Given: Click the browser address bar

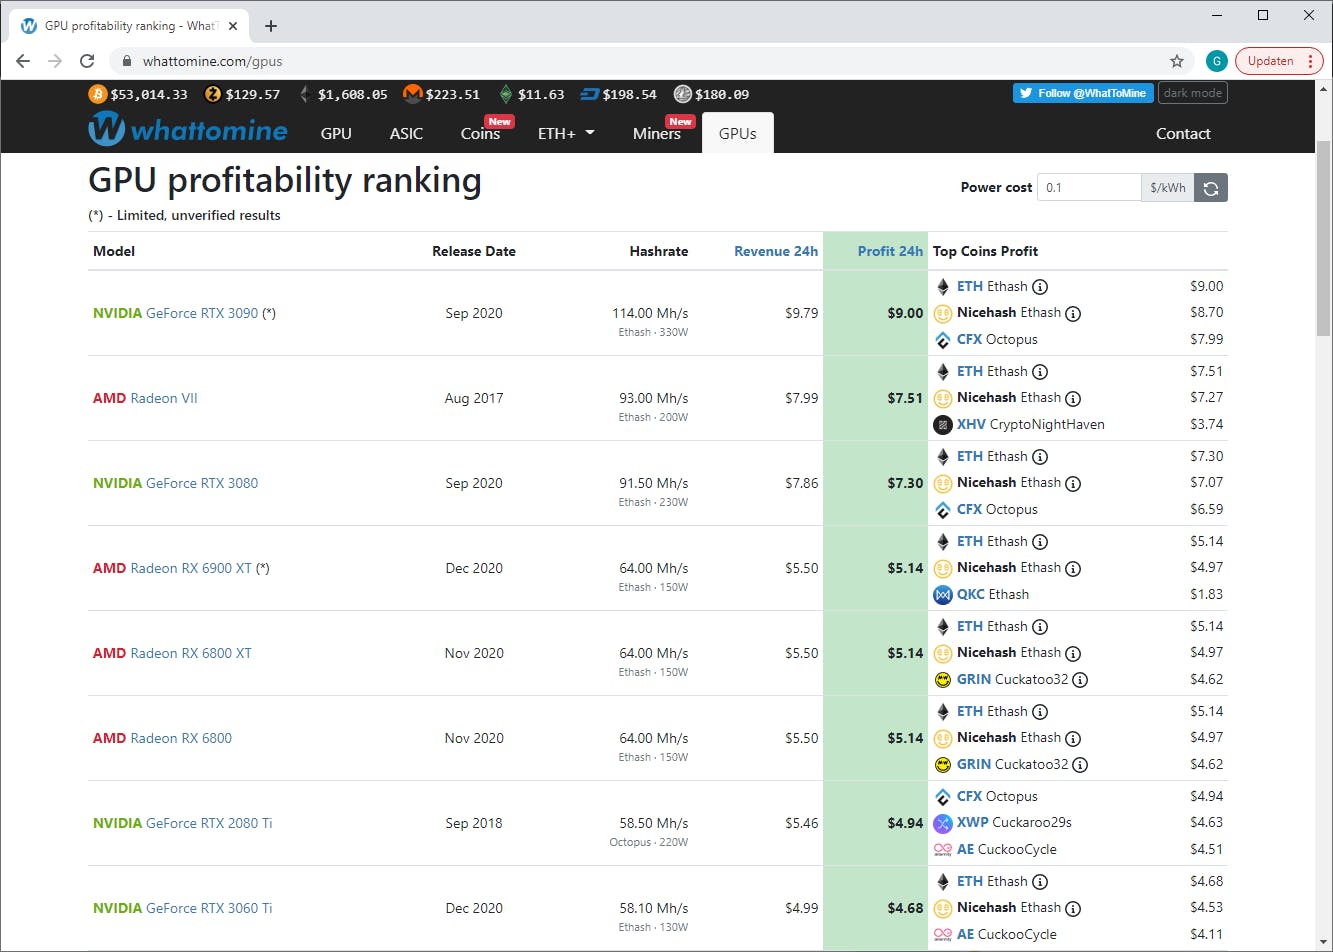Looking at the screenshot, I should tap(650, 61).
